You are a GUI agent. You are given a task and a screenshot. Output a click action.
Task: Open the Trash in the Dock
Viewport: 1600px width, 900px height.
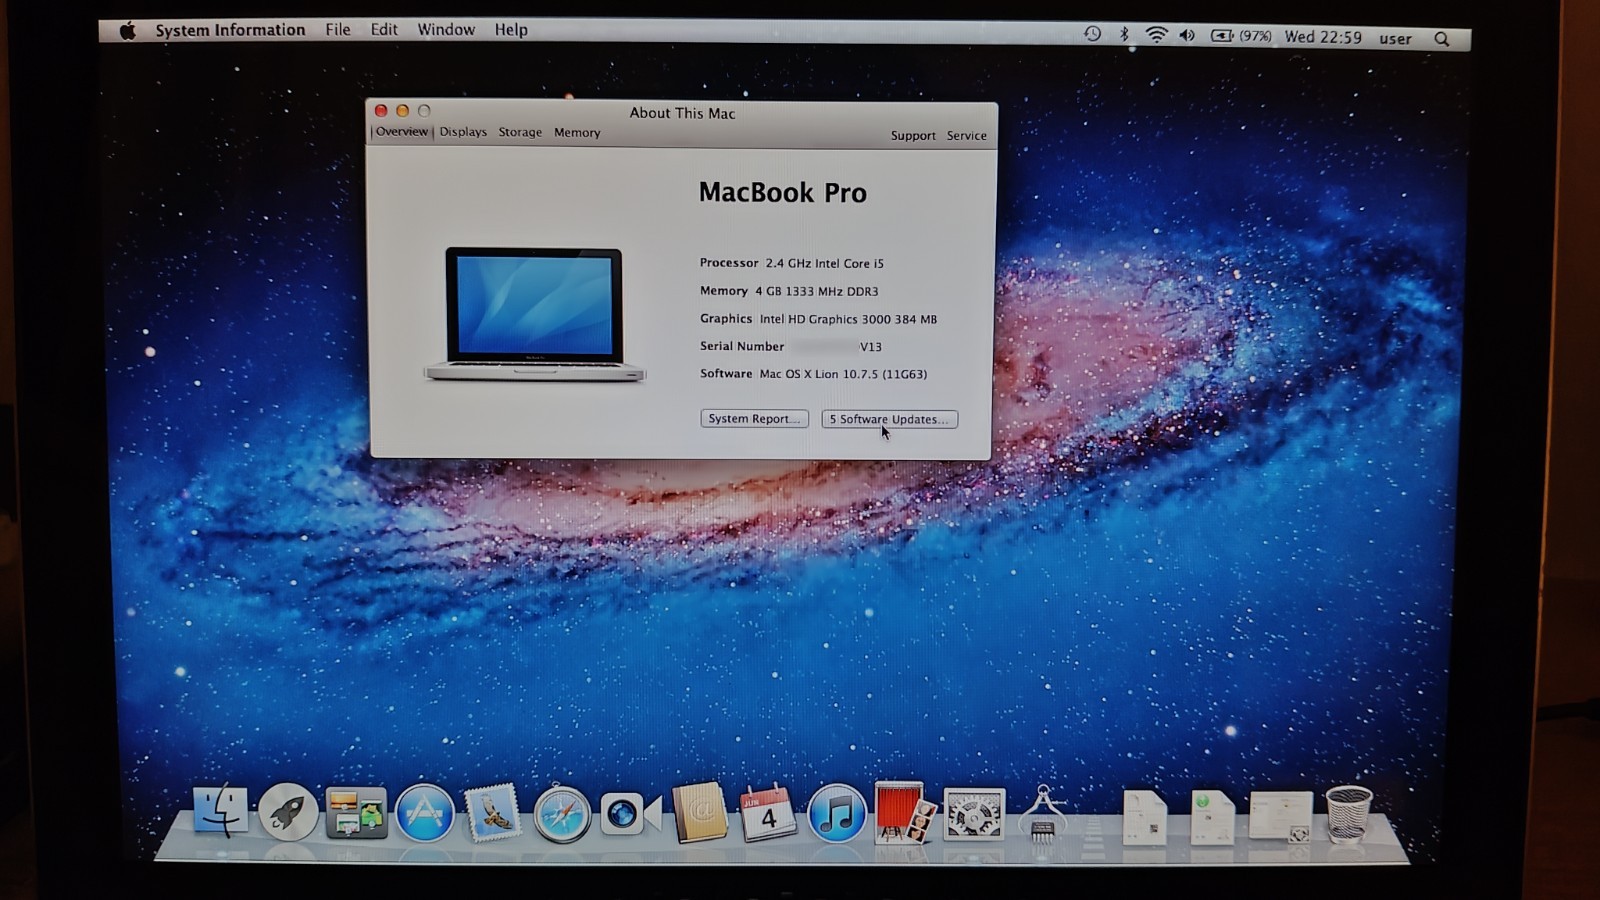point(1348,814)
